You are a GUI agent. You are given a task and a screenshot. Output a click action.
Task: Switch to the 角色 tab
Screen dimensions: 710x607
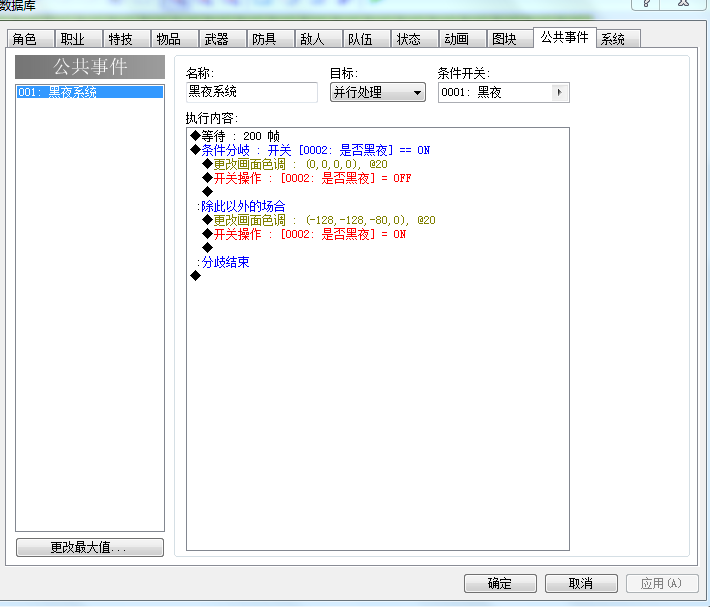pyautogui.click(x=30, y=39)
